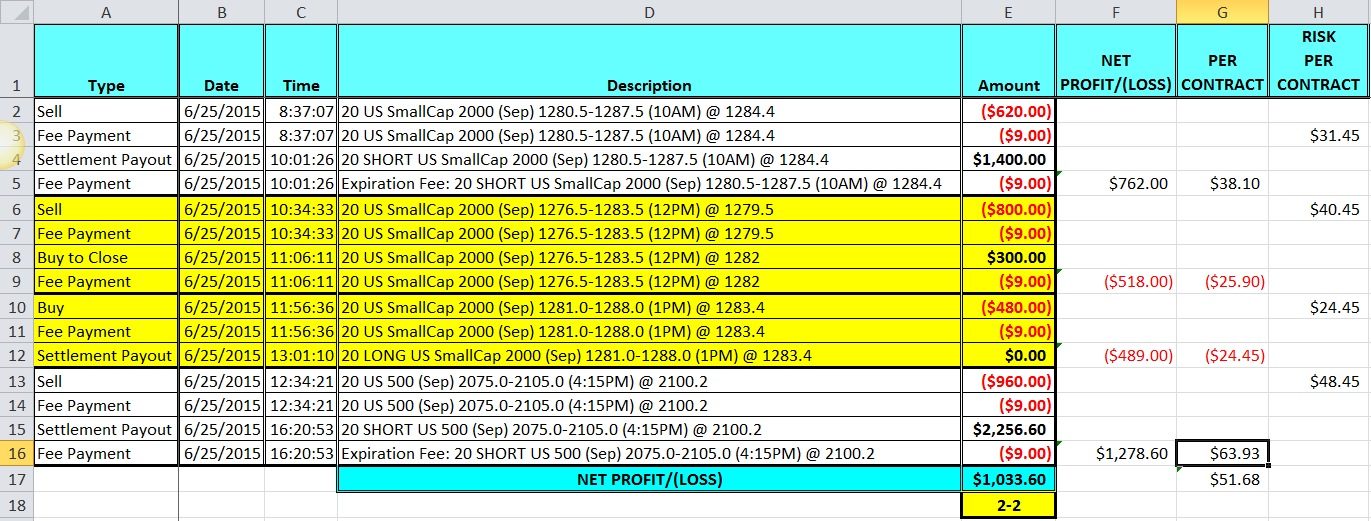Click the Time header cell
This screenshot has height=521, width=1371.
301,60
